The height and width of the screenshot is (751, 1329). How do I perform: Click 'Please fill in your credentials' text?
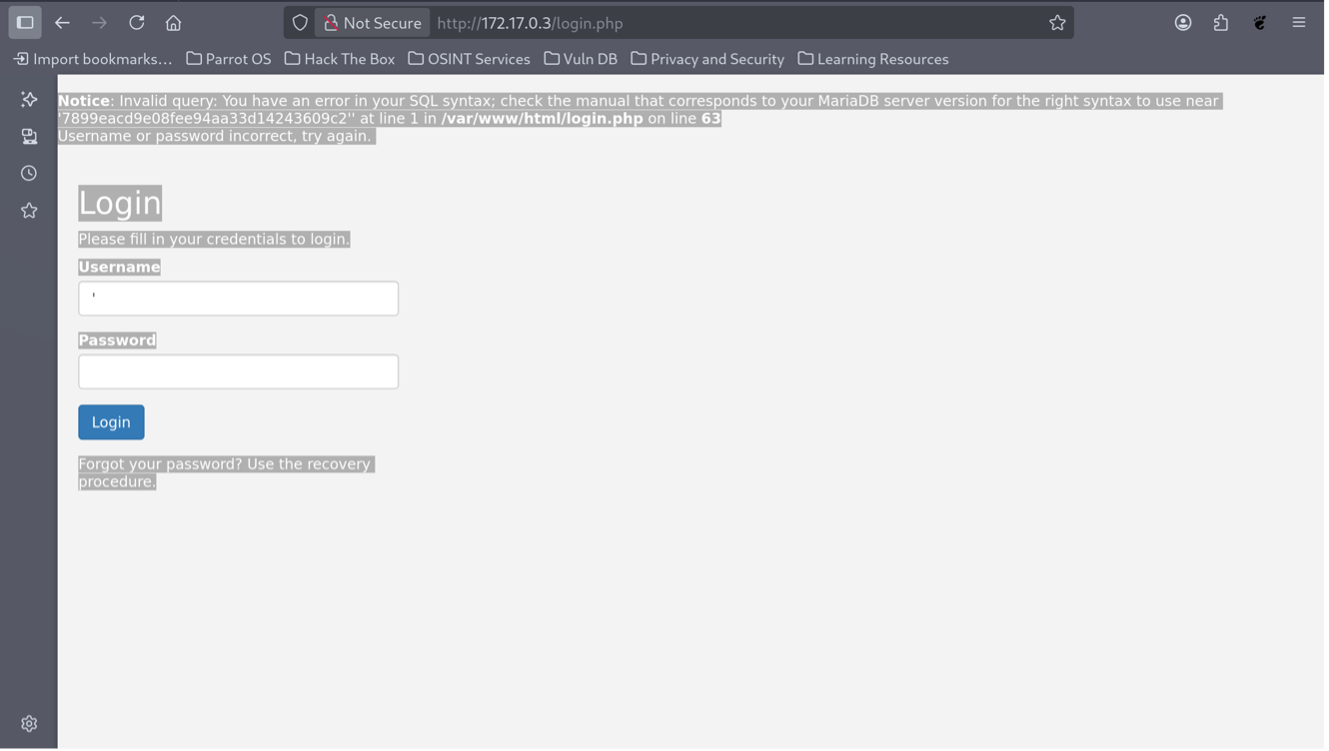pyautogui.click(x=214, y=239)
